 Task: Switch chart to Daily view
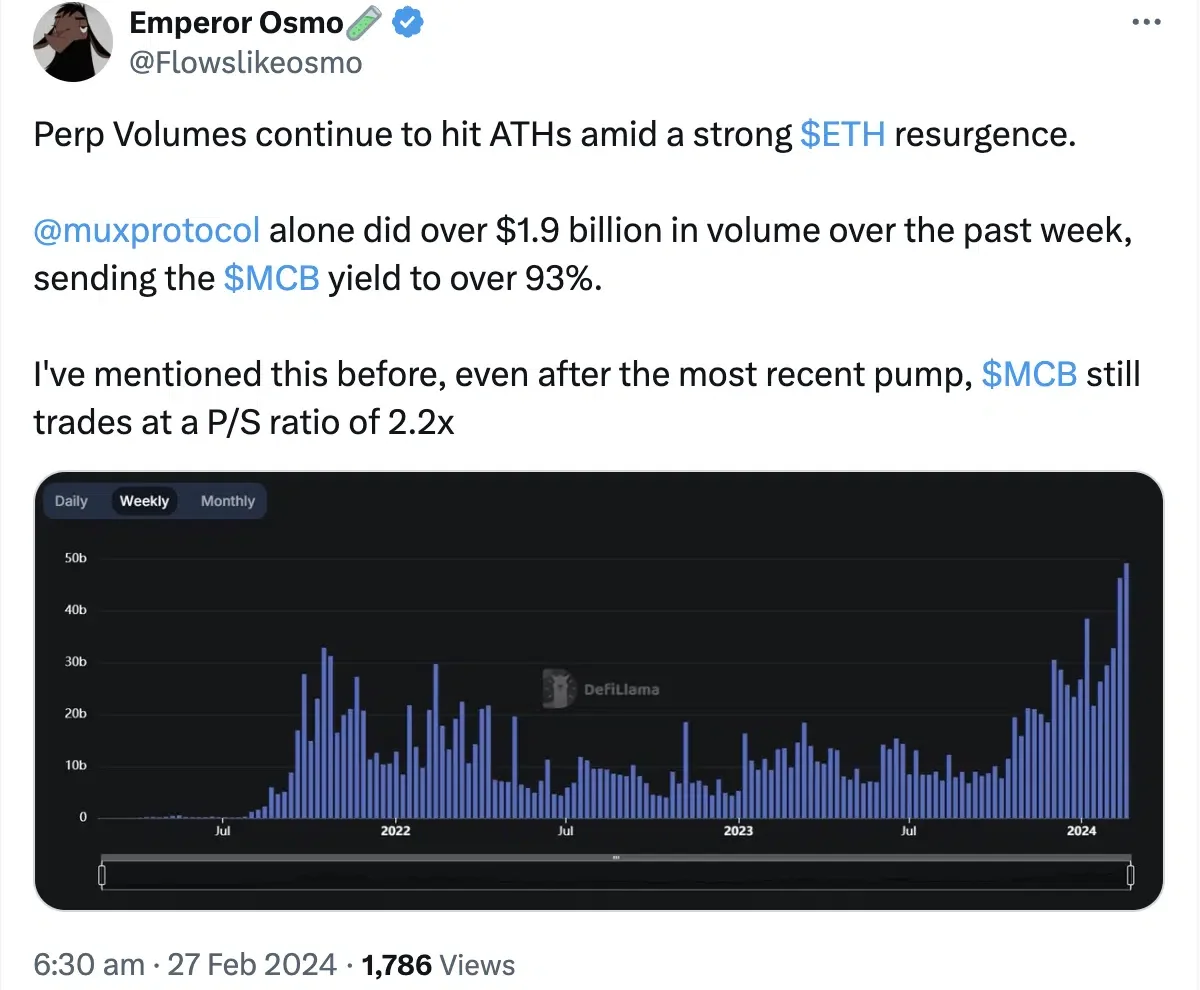pyautogui.click(x=71, y=501)
